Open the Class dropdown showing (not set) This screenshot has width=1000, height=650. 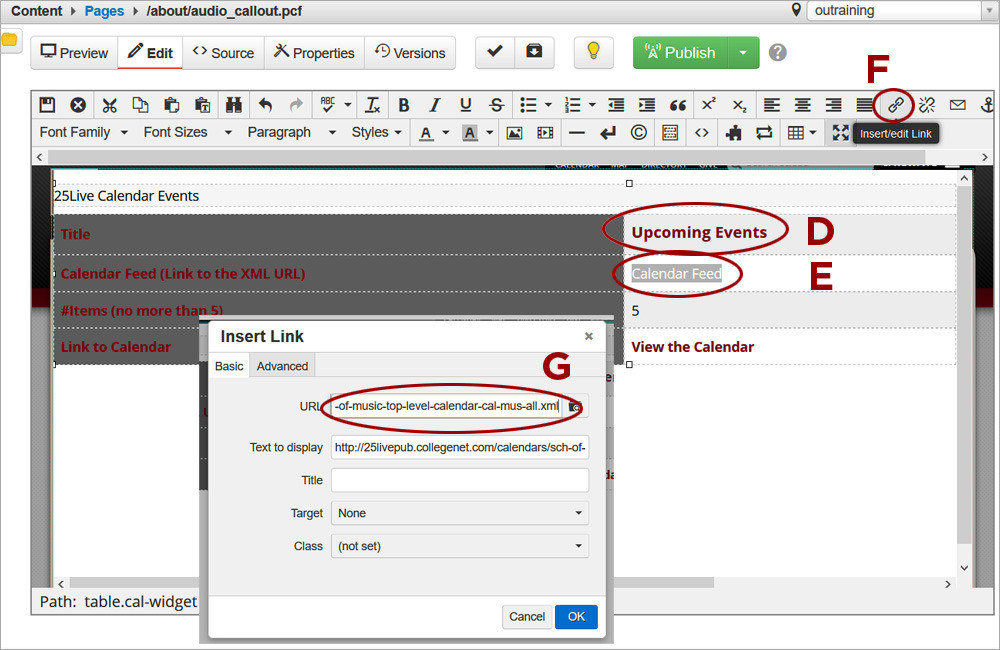click(x=460, y=546)
